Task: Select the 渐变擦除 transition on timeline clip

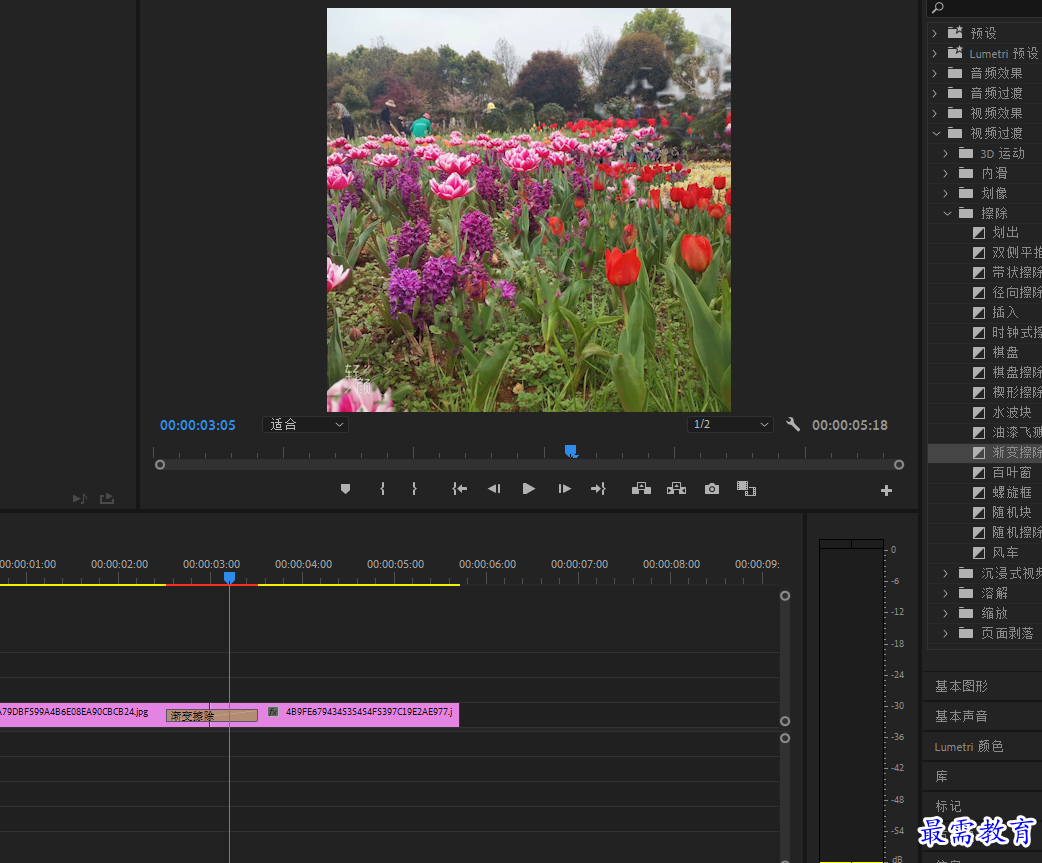Action: click(211, 716)
